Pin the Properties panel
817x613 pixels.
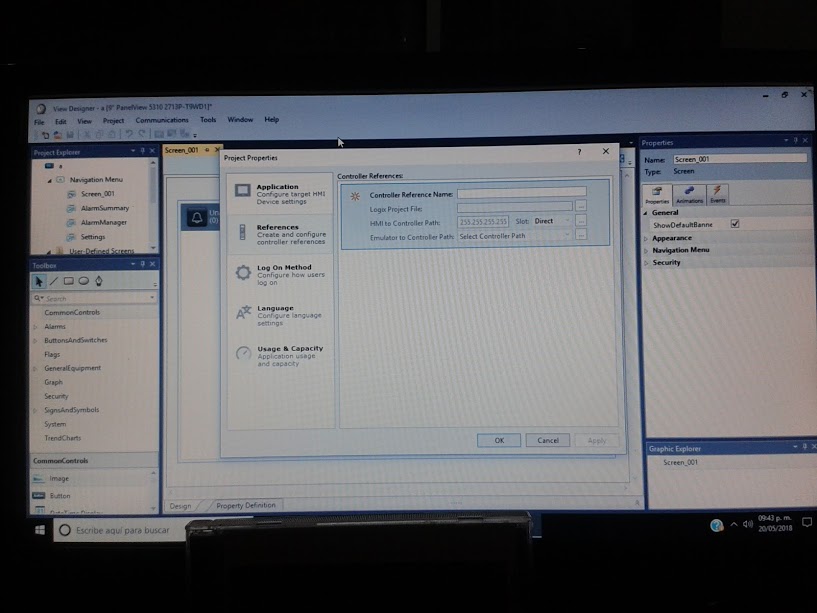(x=795, y=142)
